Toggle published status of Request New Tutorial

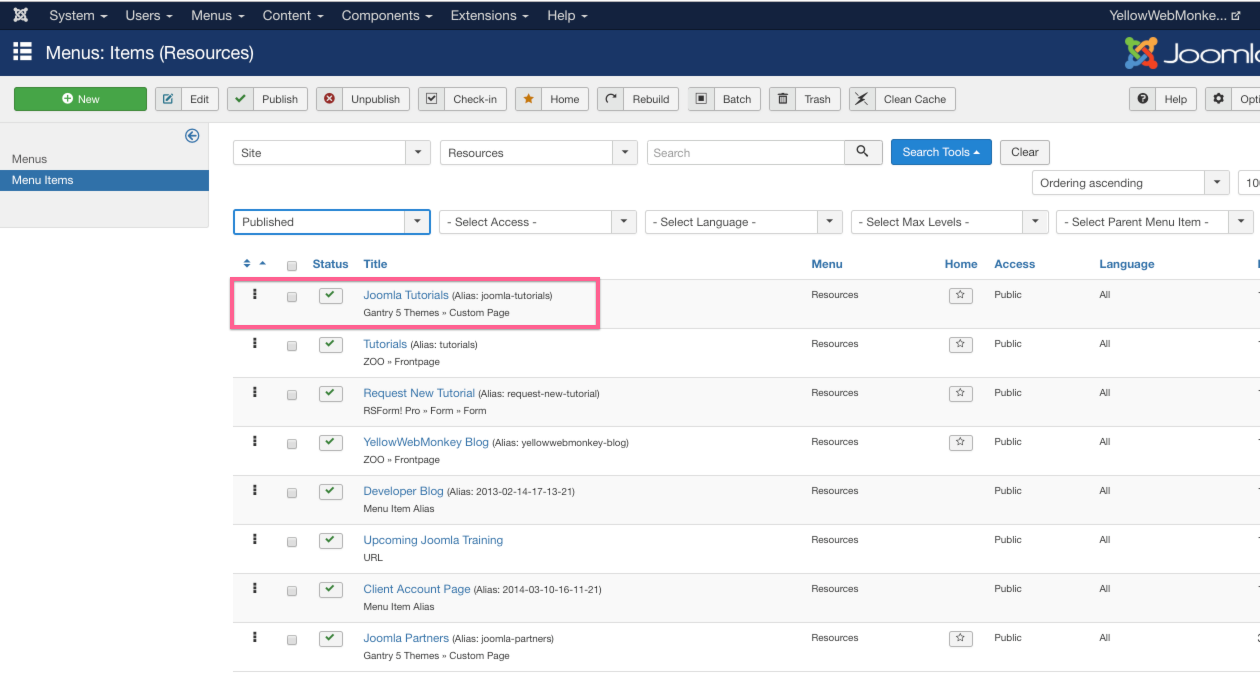coord(331,394)
